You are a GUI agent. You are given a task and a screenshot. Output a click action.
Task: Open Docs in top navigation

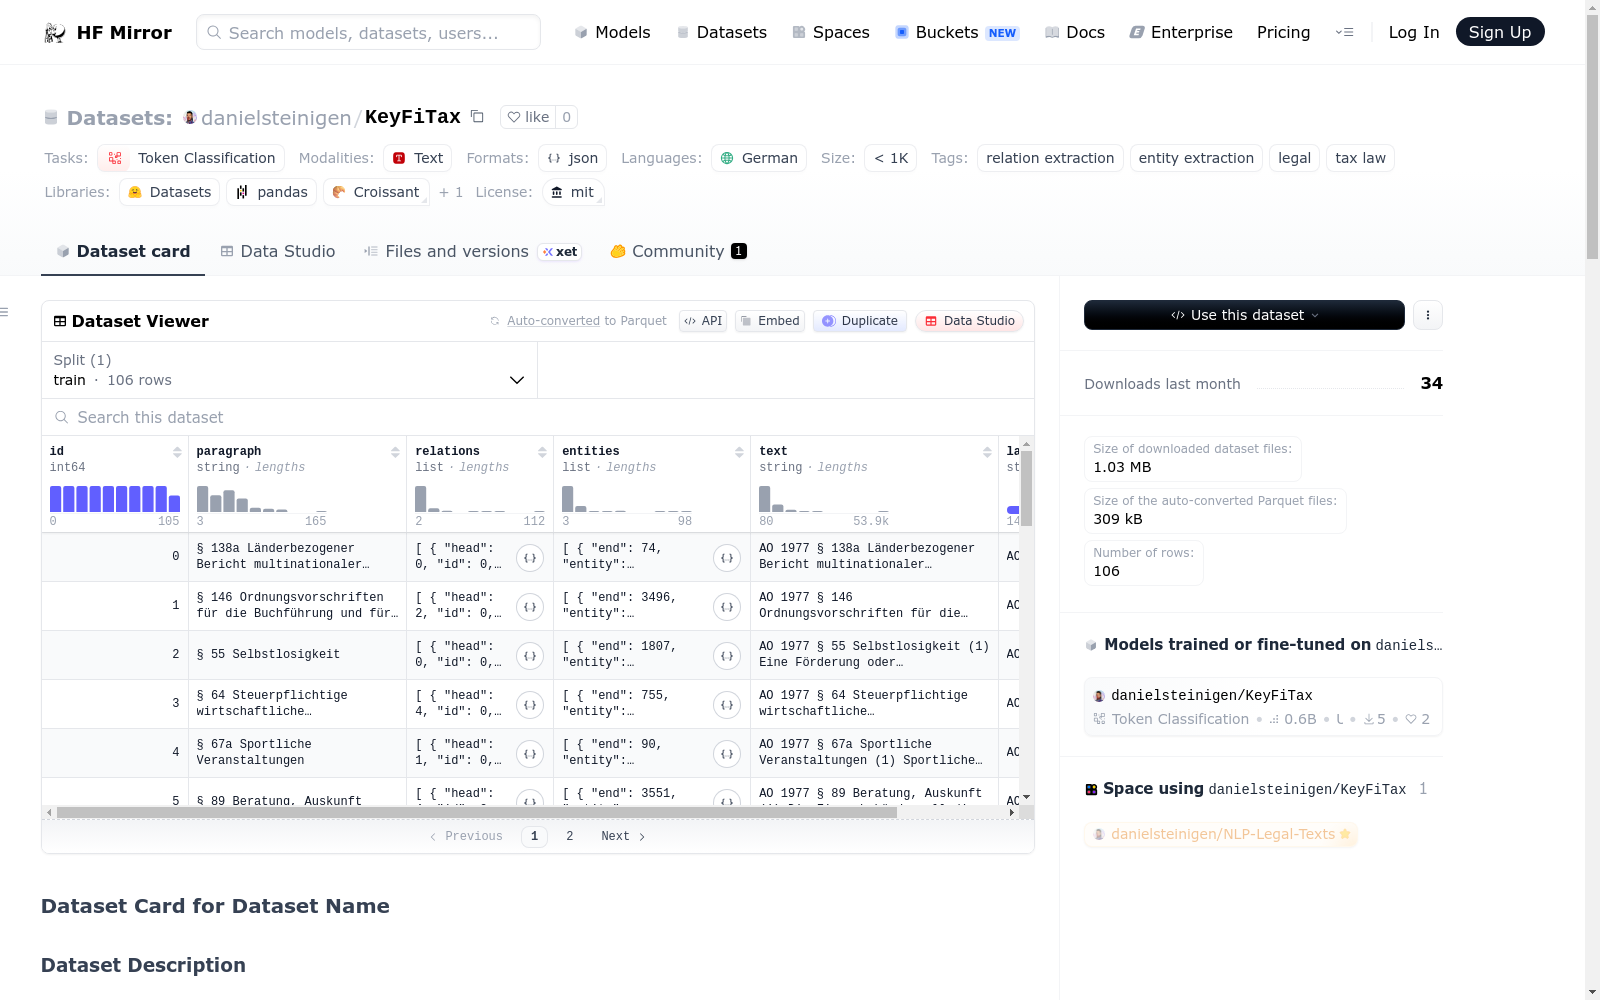pos(1075,33)
